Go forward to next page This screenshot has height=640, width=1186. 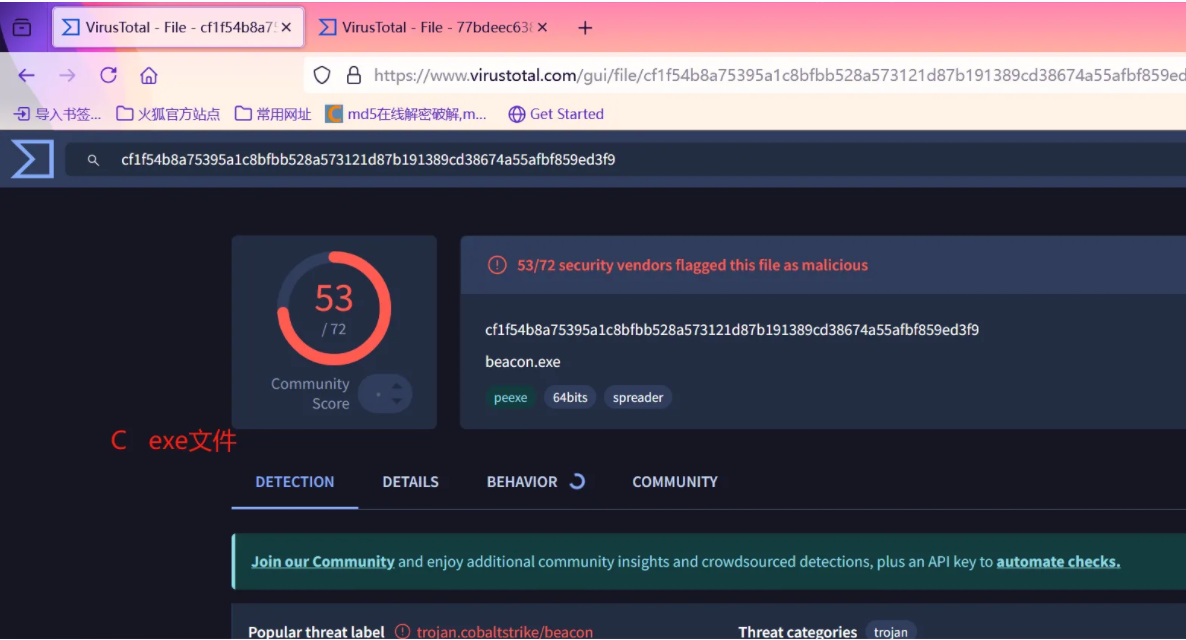(67, 75)
